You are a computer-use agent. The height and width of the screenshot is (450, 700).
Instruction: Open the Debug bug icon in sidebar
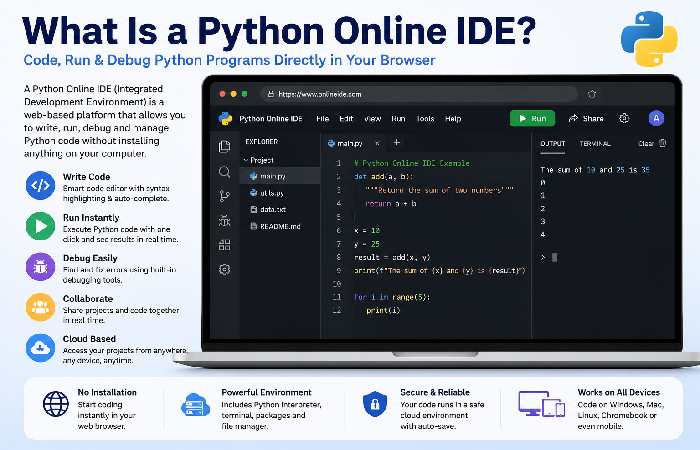(225, 221)
